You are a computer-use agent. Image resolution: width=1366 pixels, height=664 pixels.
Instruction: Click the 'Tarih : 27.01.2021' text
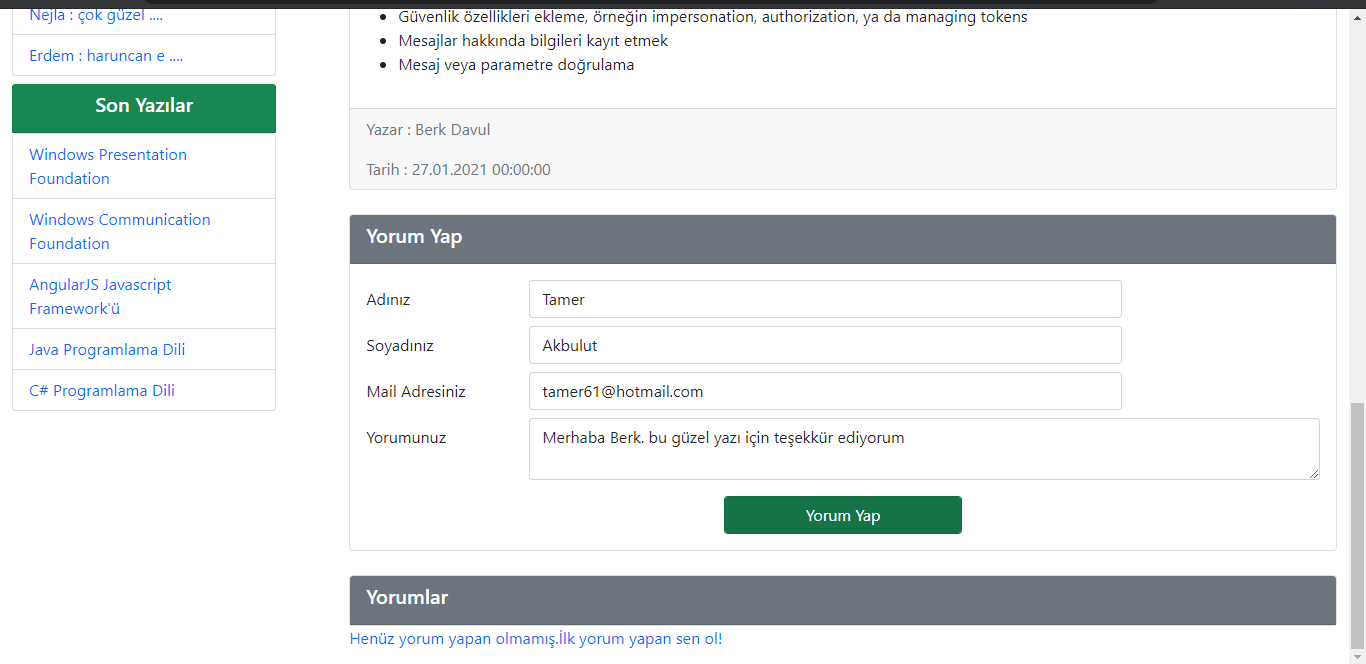point(458,170)
